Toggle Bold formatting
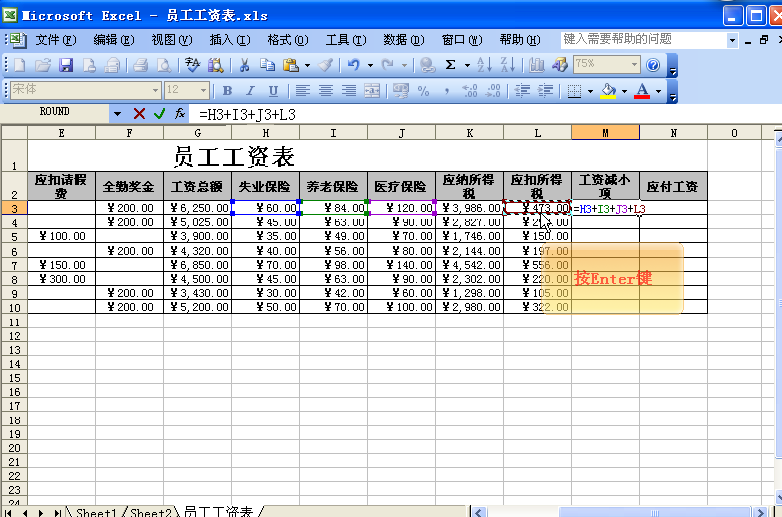Image resolution: width=782 pixels, height=517 pixels. tap(227, 91)
